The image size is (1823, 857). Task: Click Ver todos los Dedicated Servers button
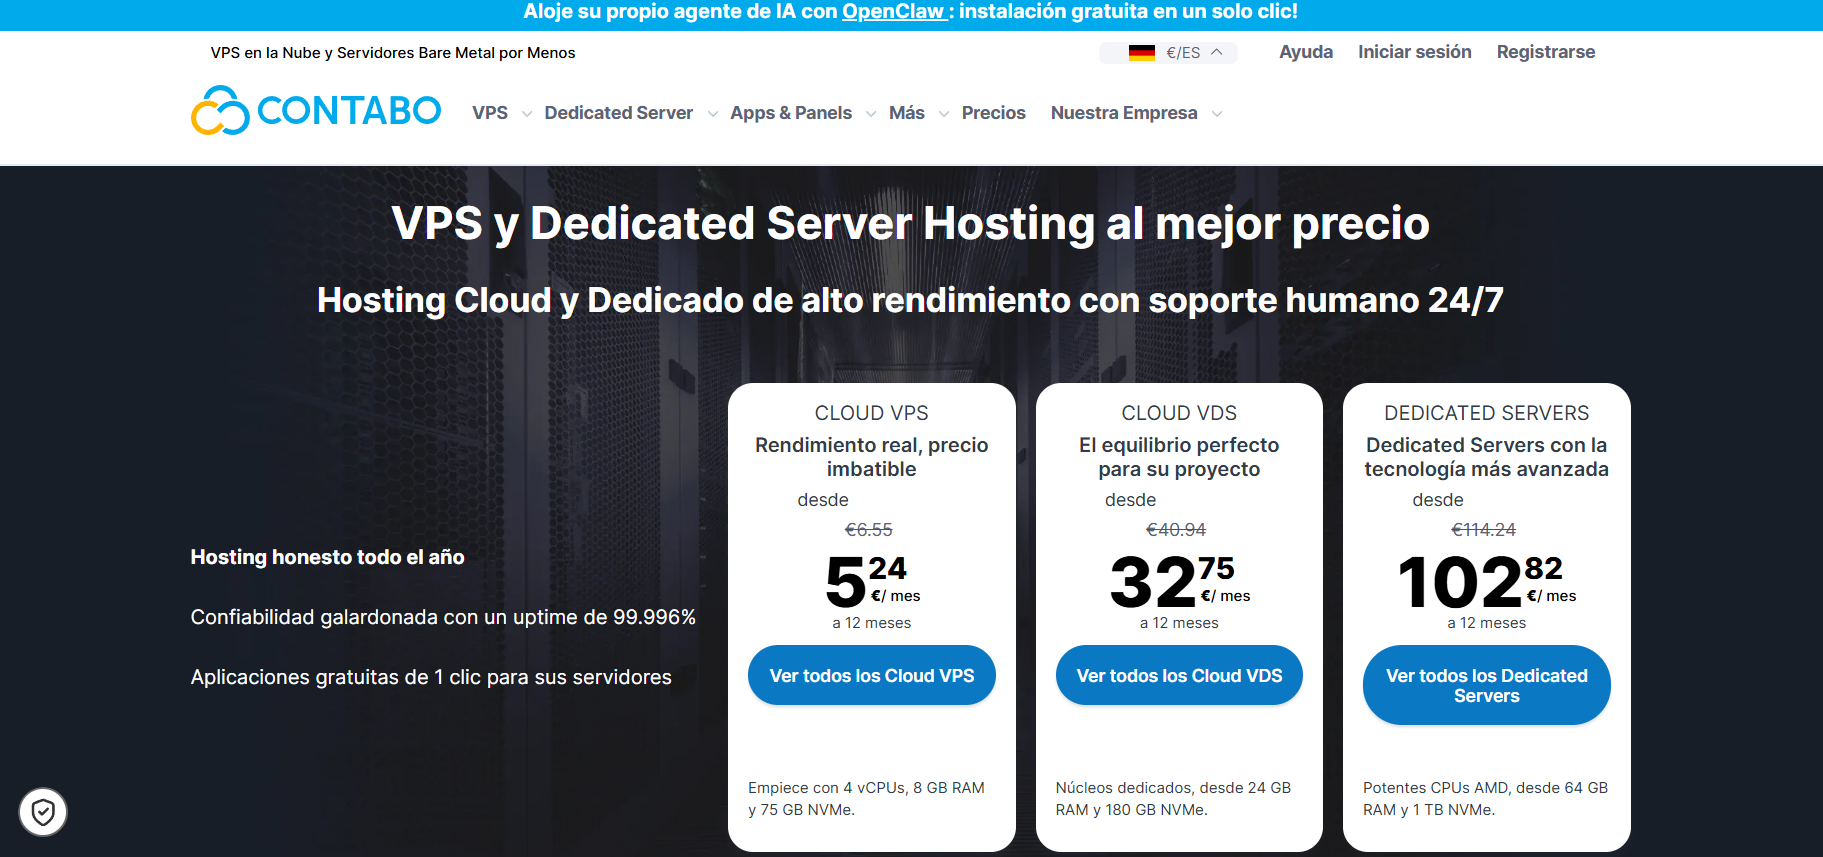1487,685
